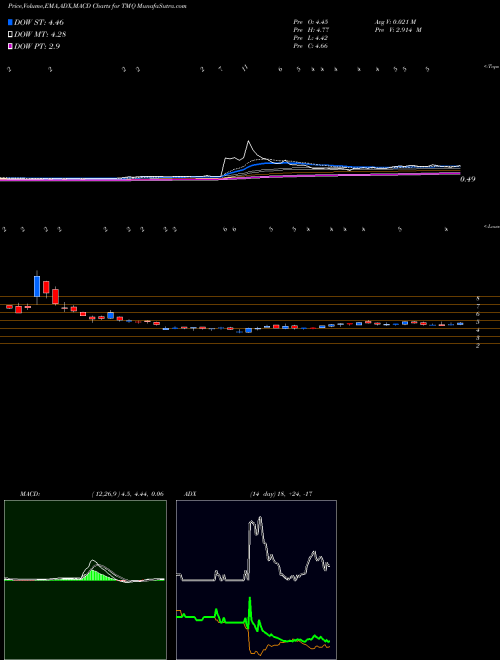Select the DOW PT: 2.9 label

click(37, 46)
